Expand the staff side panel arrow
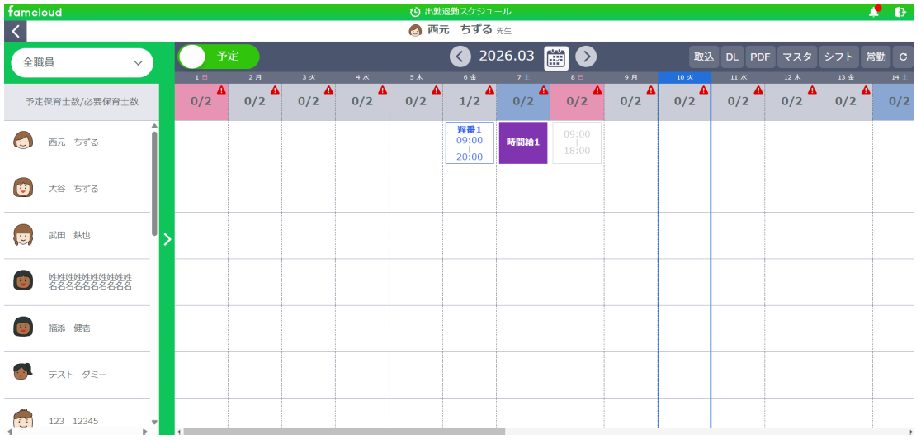This screenshot has width=918, height=441. point(167,239)
